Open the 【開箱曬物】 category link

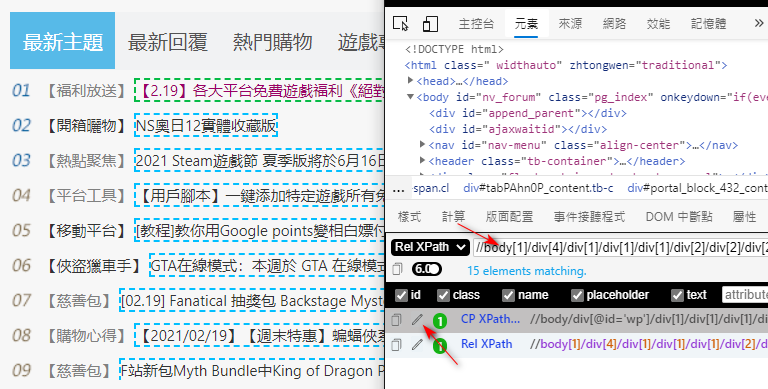click(x=86, y=126)
